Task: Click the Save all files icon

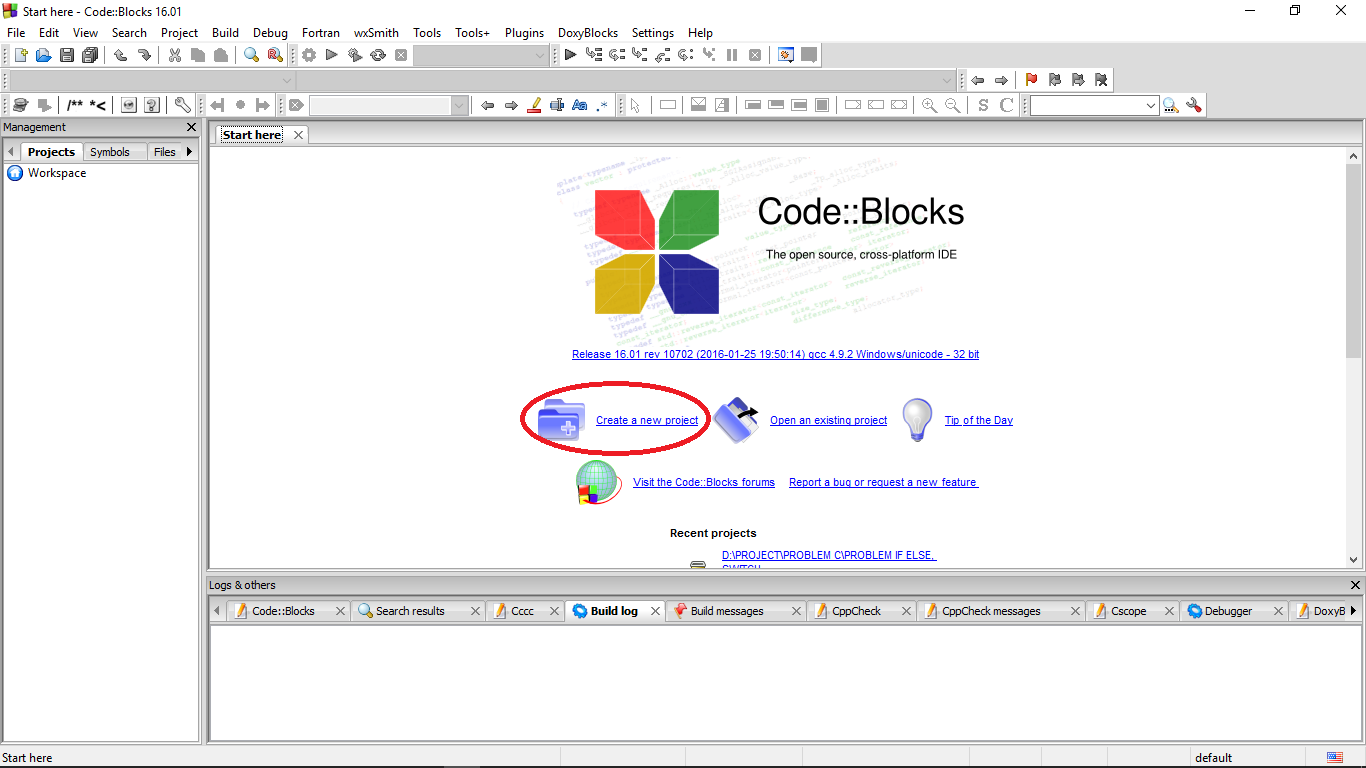Action: pyautogui.click(x=90, y=55)
